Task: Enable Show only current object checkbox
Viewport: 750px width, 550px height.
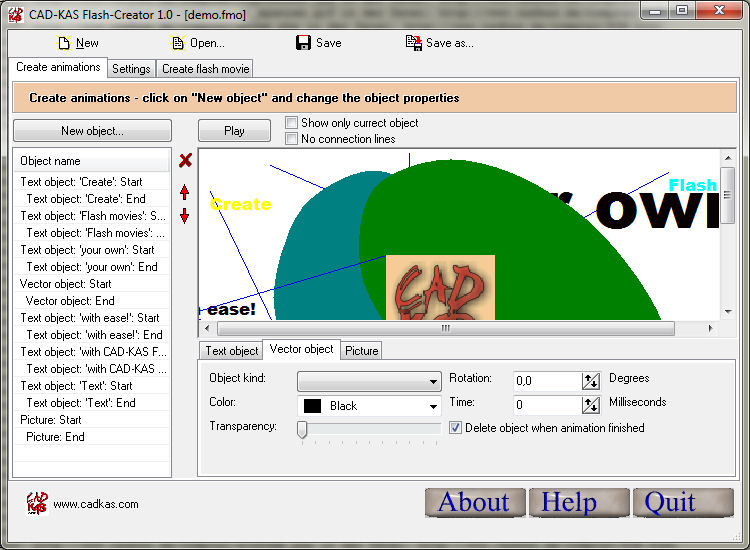Action: coord(292,123)
